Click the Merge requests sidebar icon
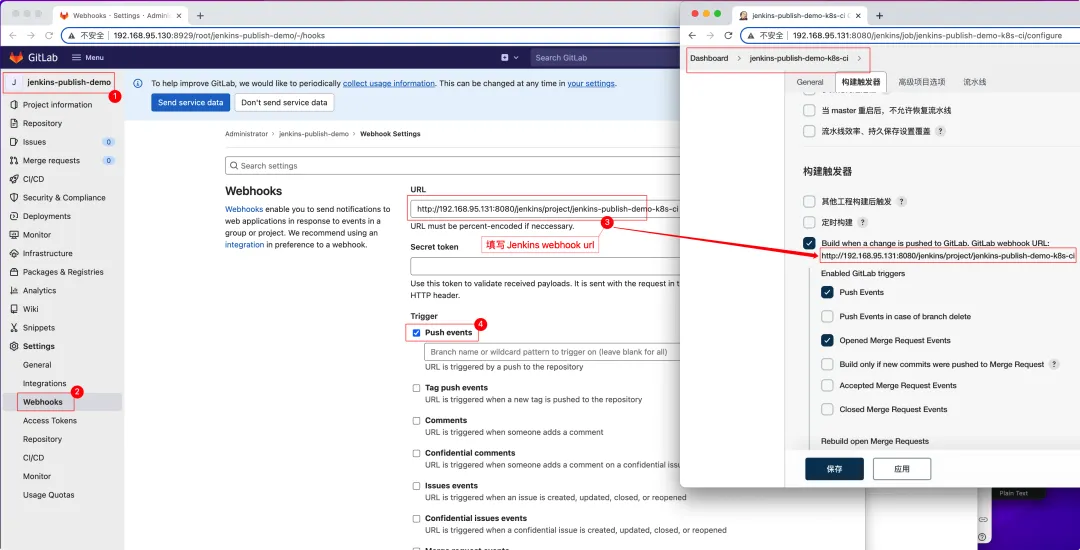1080x550 pixels. point(15,160)
